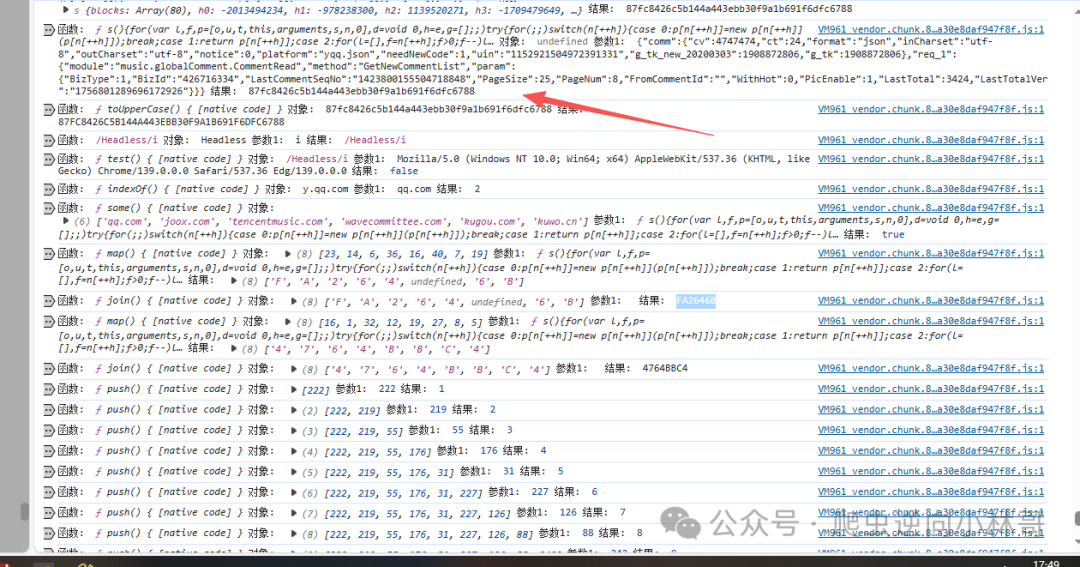Click the log icon beside push [222] entry

[49, 389]
